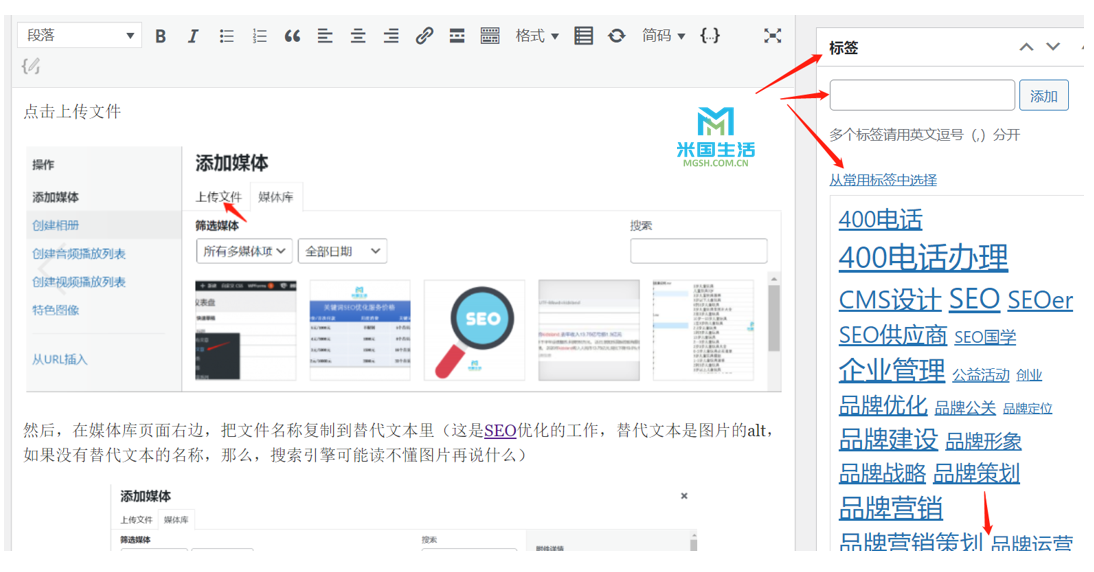Choose the CMS设计 tag
Viewport: 1094px width, 572px height.
[890, 300]
